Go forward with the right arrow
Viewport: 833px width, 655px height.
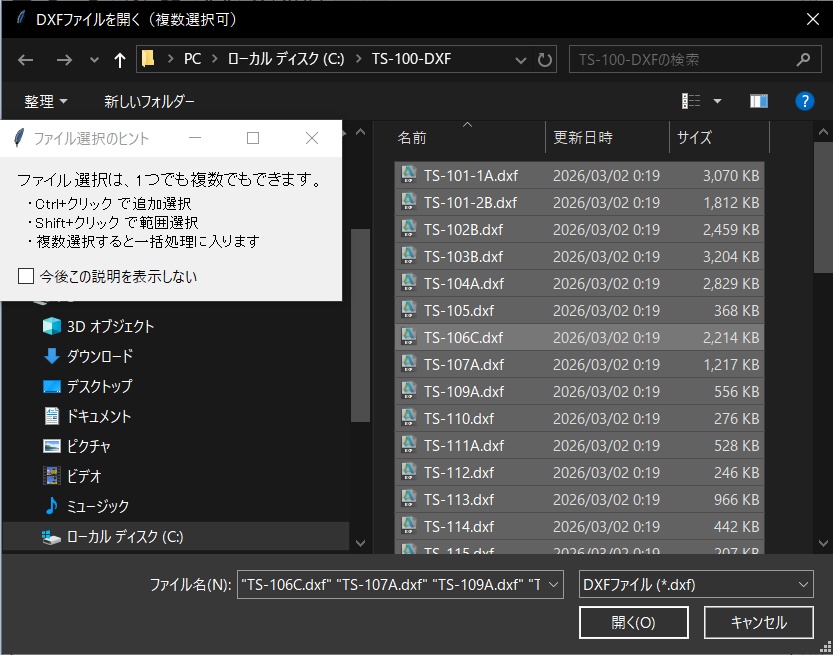(x=62, y=60)
